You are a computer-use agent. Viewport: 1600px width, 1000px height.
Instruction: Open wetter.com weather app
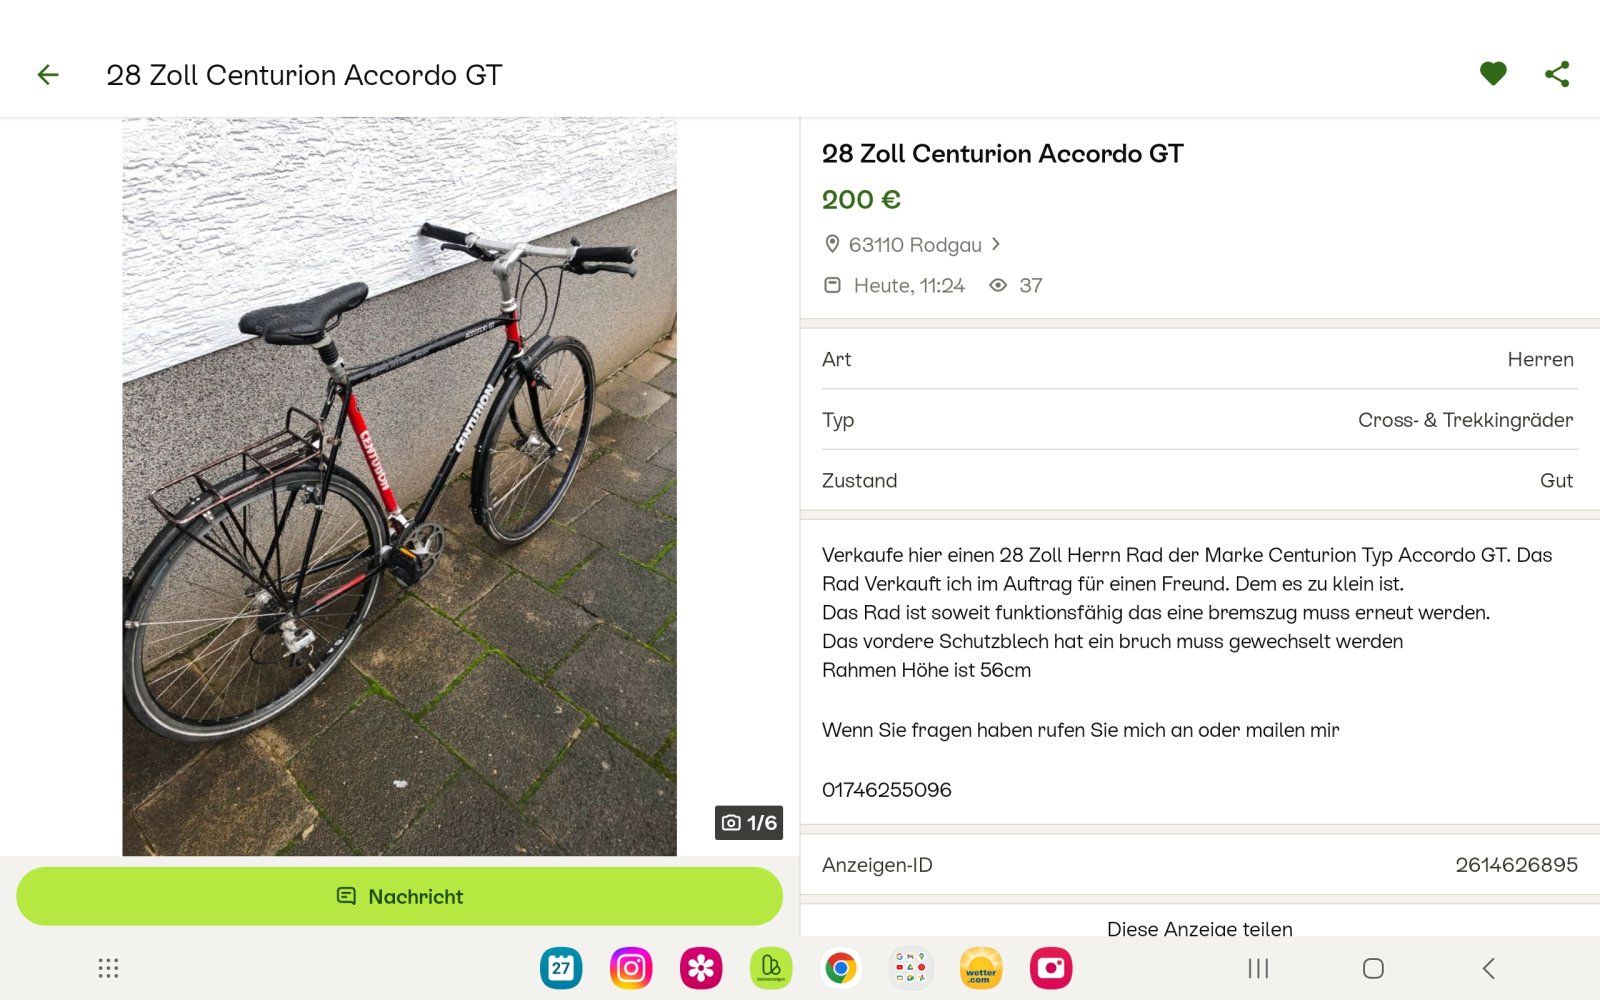coord(980,968)
